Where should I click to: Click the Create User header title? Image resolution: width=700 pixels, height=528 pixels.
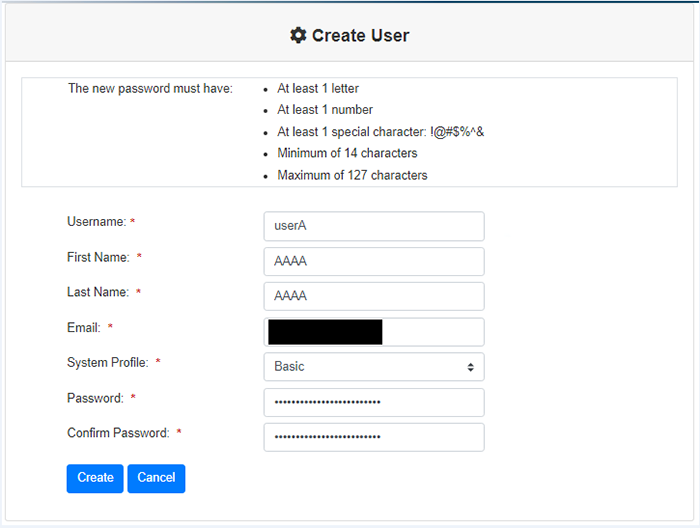pyautogui.click(x=360, y=35)
